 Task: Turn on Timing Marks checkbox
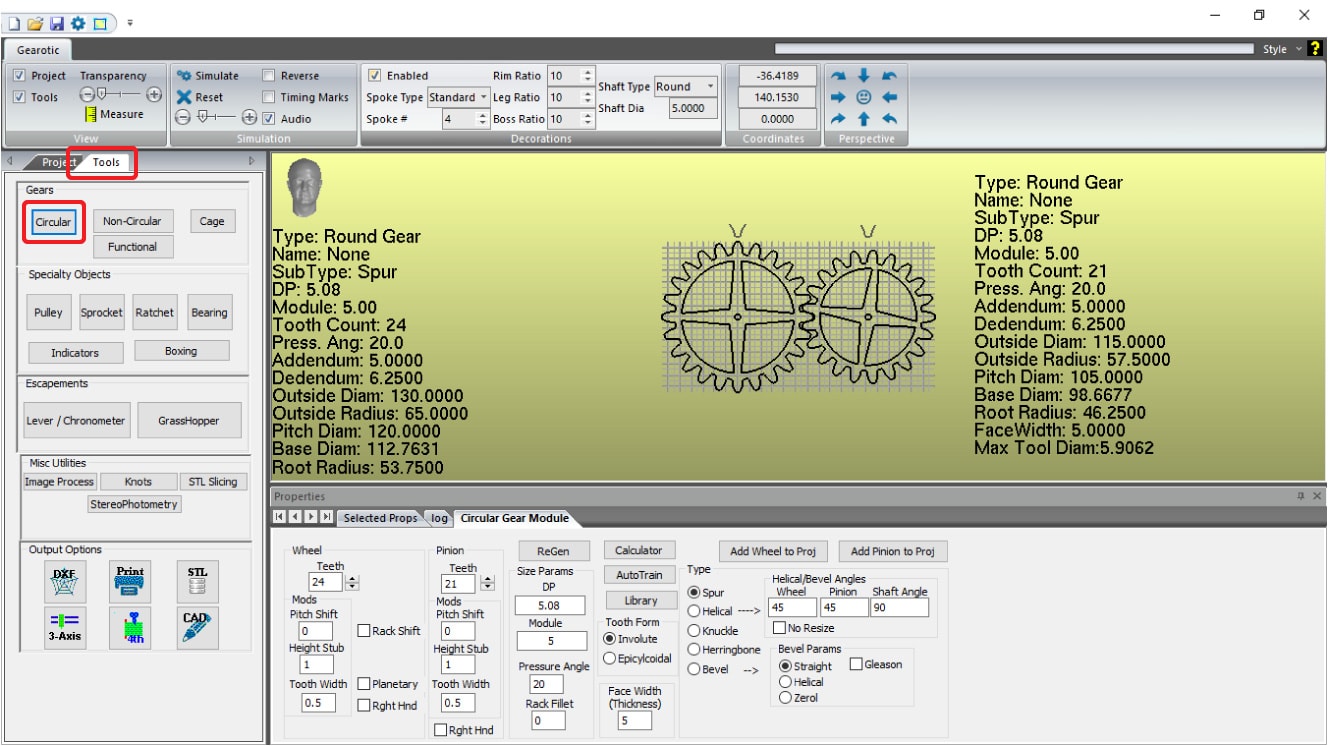[269, 98]
